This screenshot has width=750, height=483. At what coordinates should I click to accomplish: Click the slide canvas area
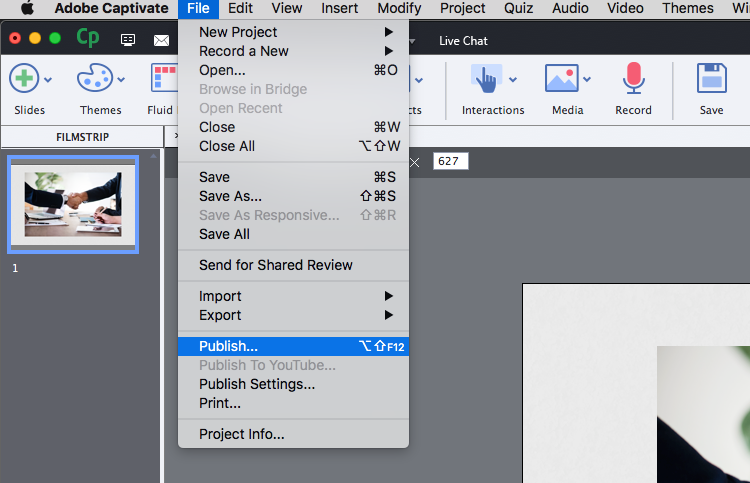click(636, 383)
